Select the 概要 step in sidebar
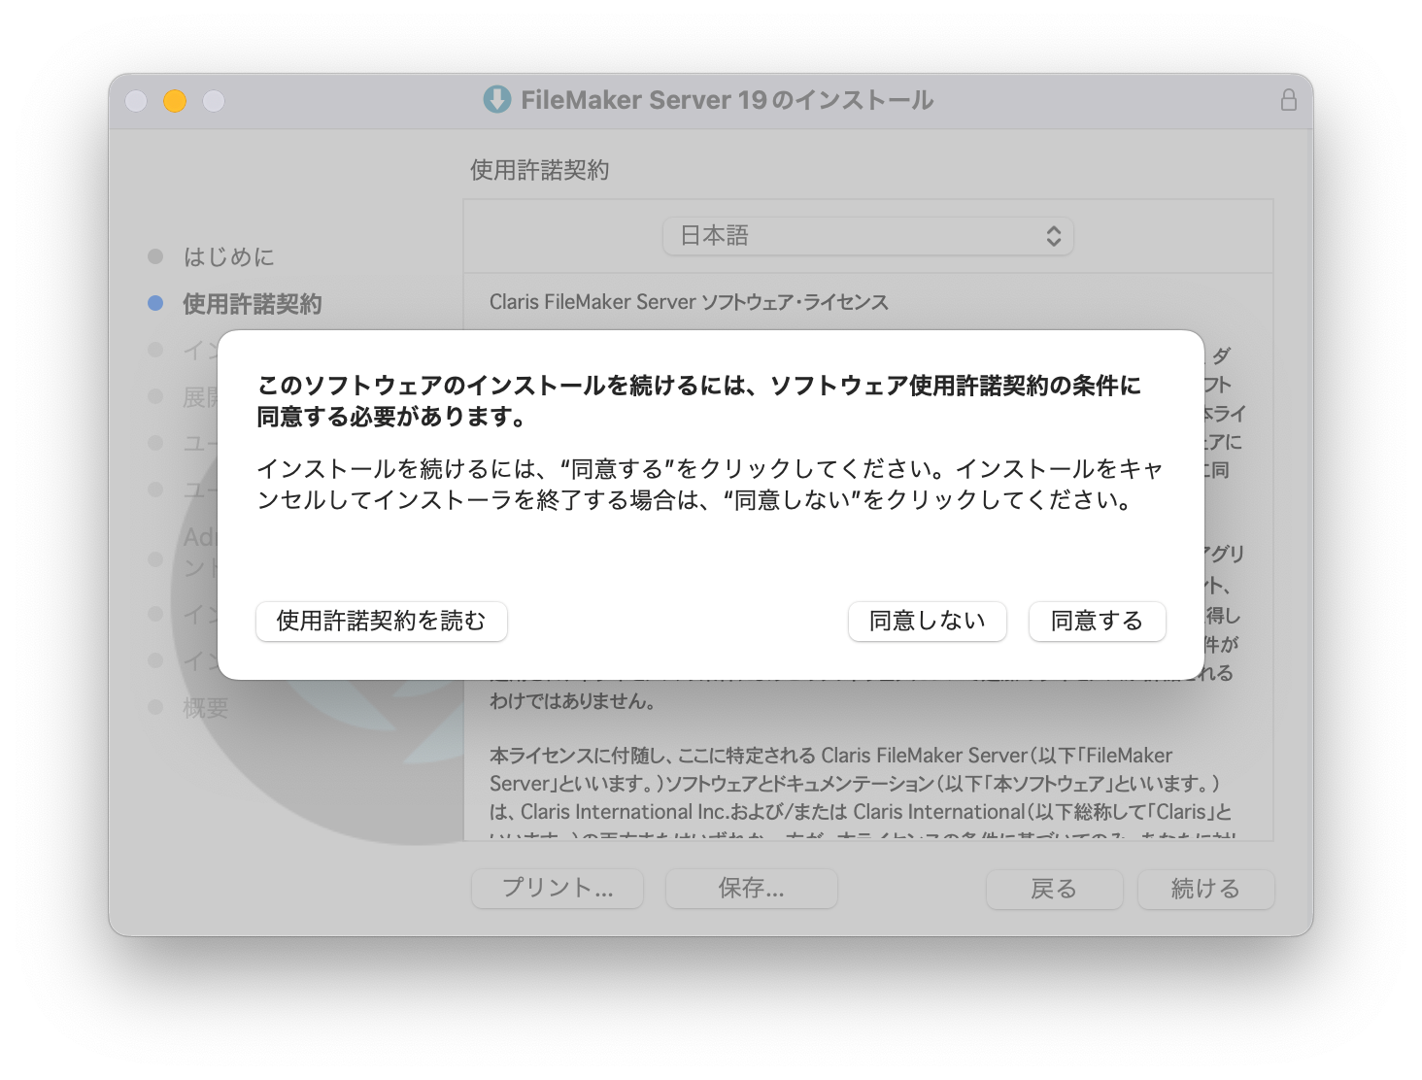 click(x=206, y=708)
